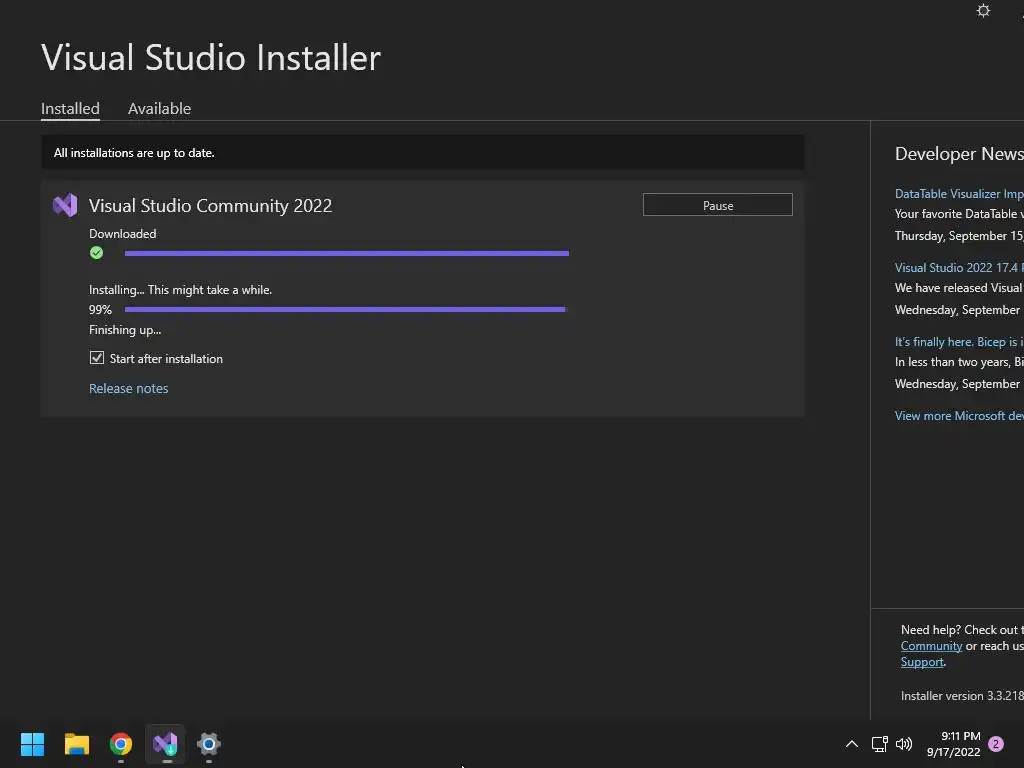
Task: Click the 99% progress value
Action: click(x=100, y=310)
